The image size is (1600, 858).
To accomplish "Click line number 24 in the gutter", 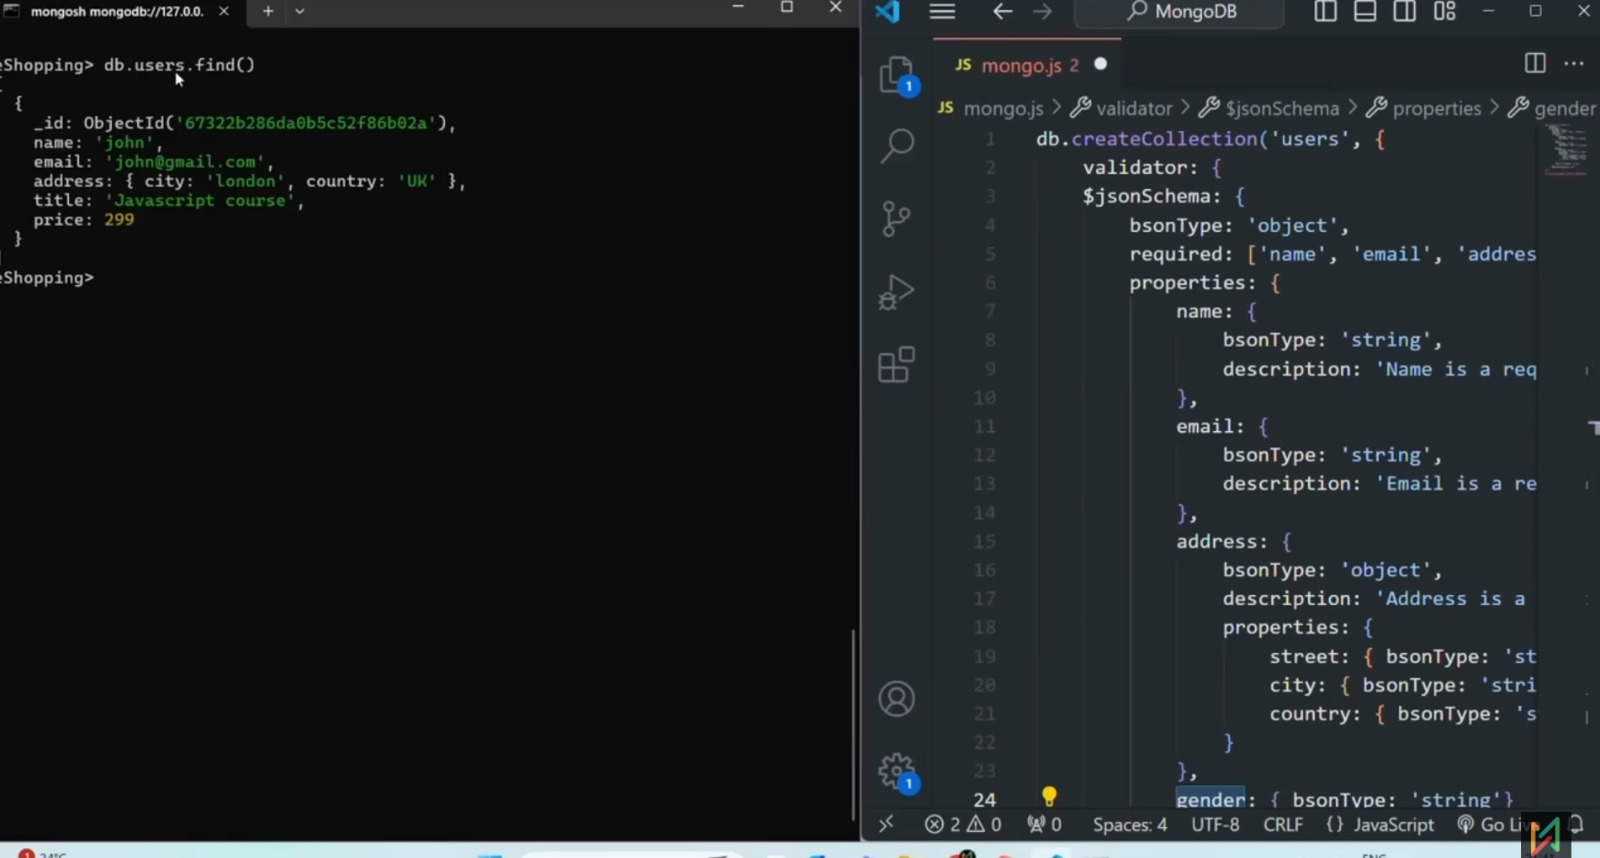I will [x=985, y=800].
